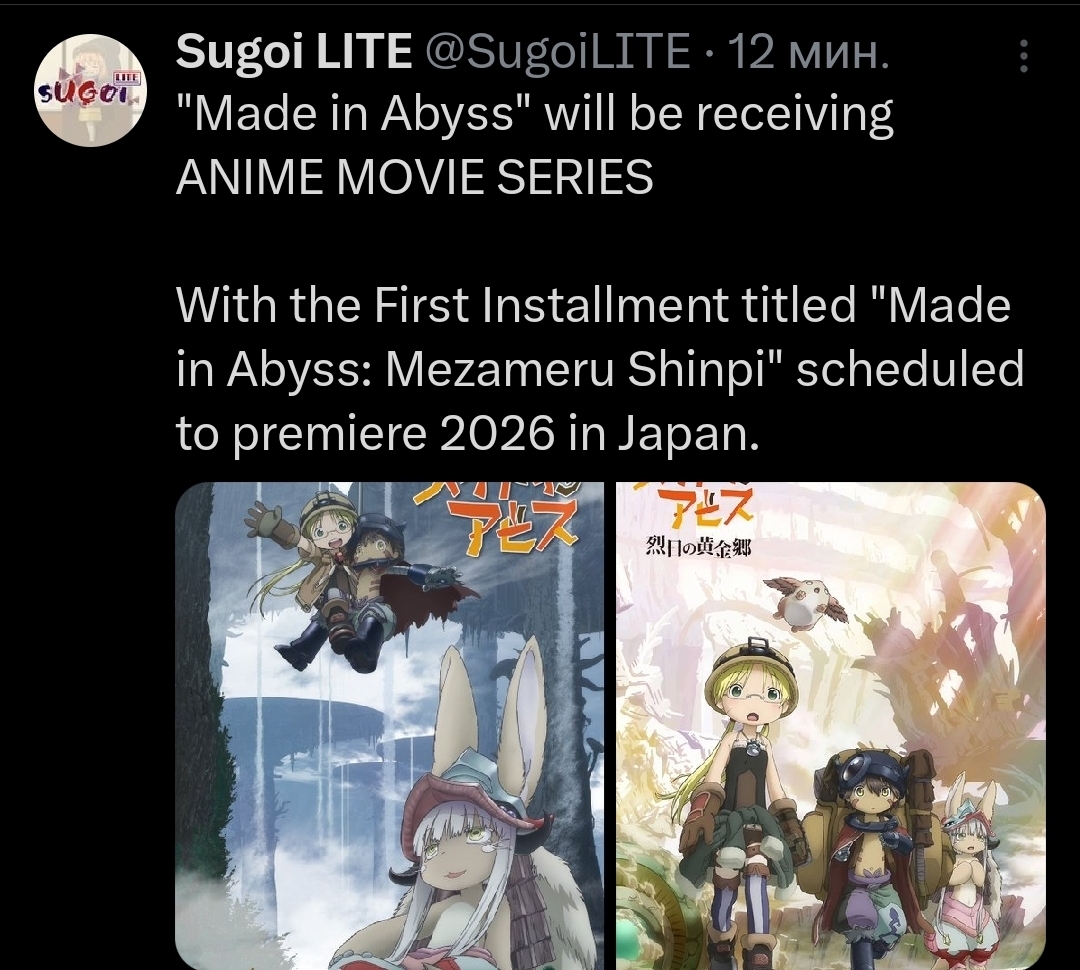Open the three-dot more options menu
This screenshot has width=1080, height=970.
[1024, 56]
